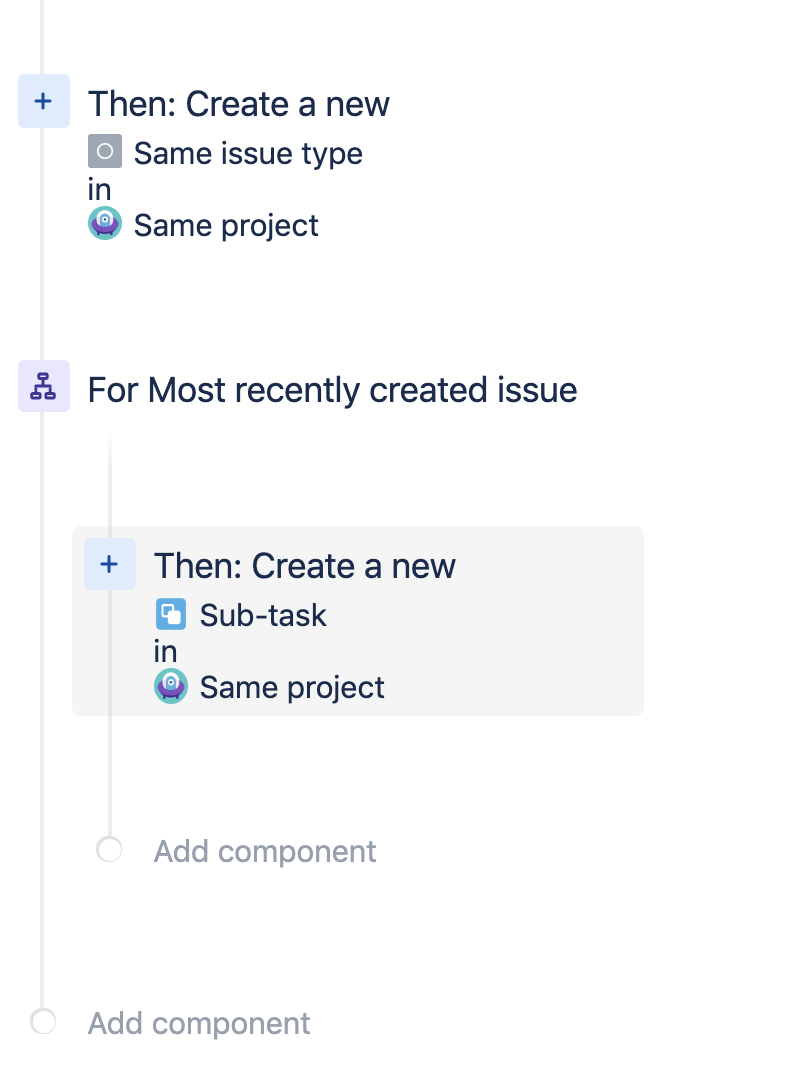Open the Same issue type link

click(x=245, y=152)
